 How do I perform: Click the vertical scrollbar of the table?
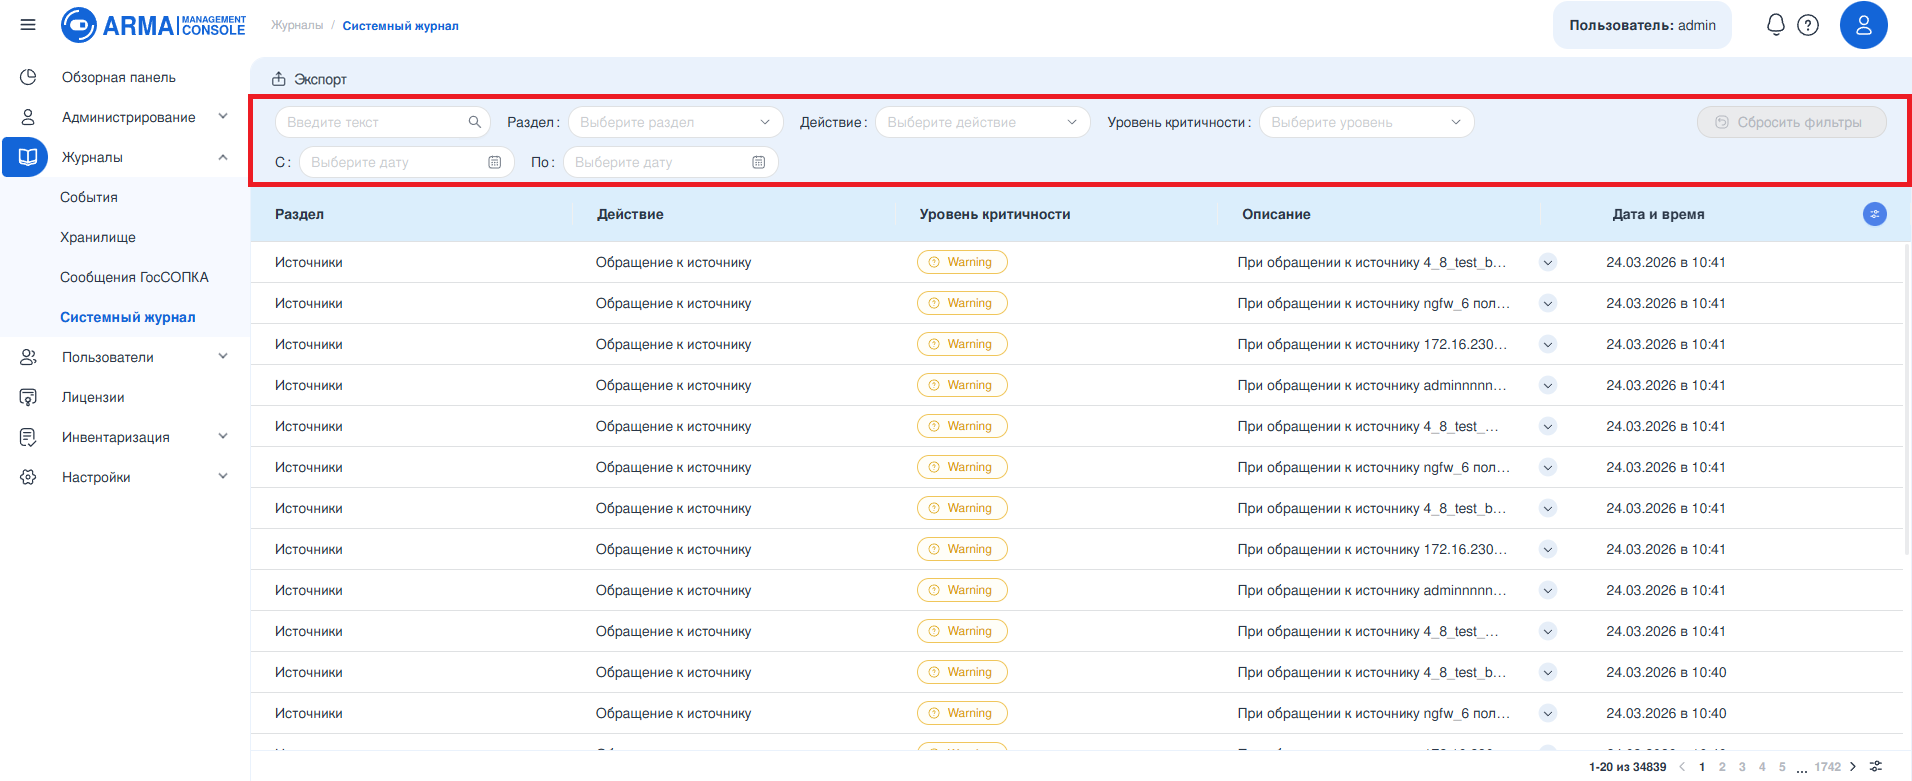click(1907, 400)
